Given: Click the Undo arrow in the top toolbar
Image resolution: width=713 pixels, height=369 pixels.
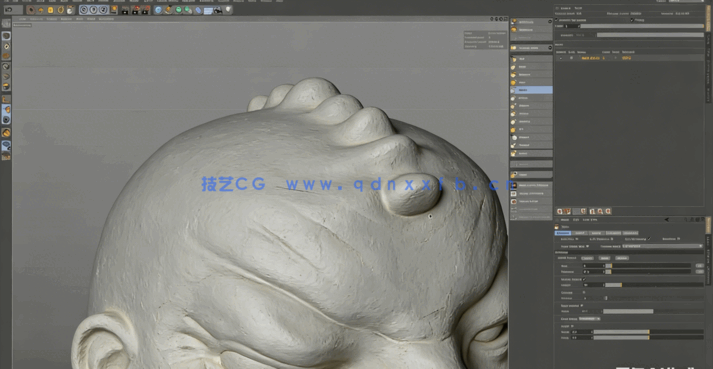Looking at the screenshot, I should coord(9,10).
